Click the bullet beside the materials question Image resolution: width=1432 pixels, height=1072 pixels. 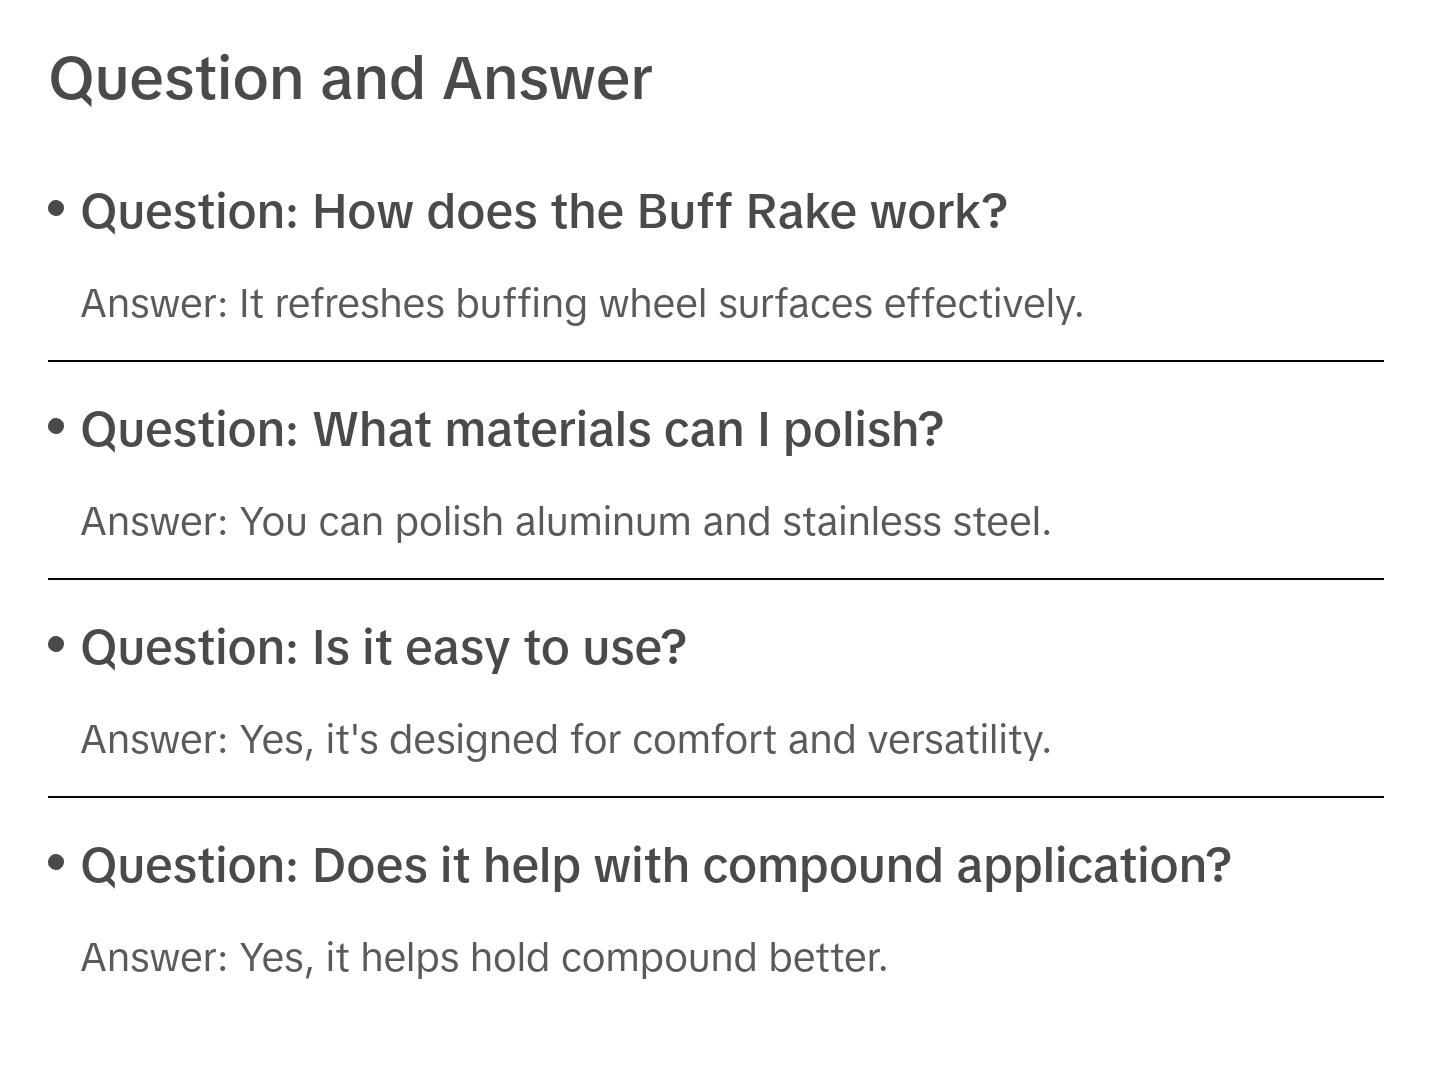57,426
